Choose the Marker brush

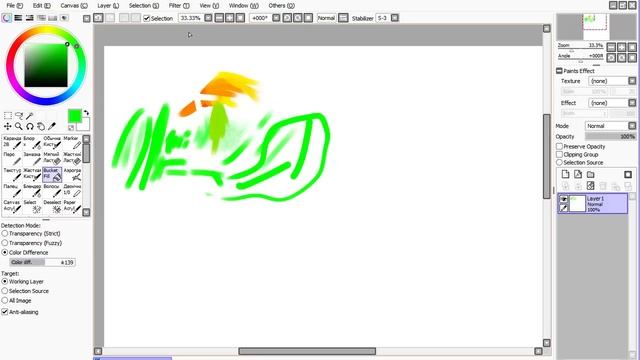(x=72, y=143)
